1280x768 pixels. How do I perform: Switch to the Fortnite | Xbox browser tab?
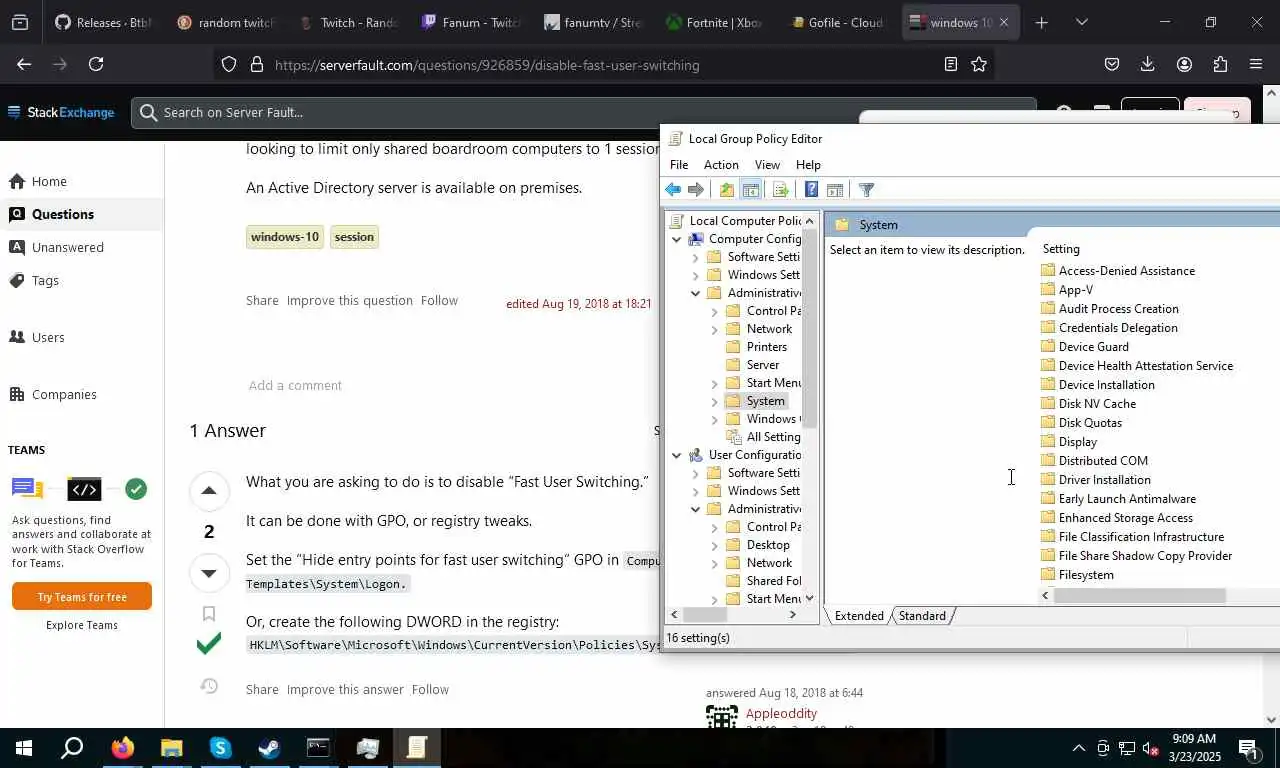[714, 22]
